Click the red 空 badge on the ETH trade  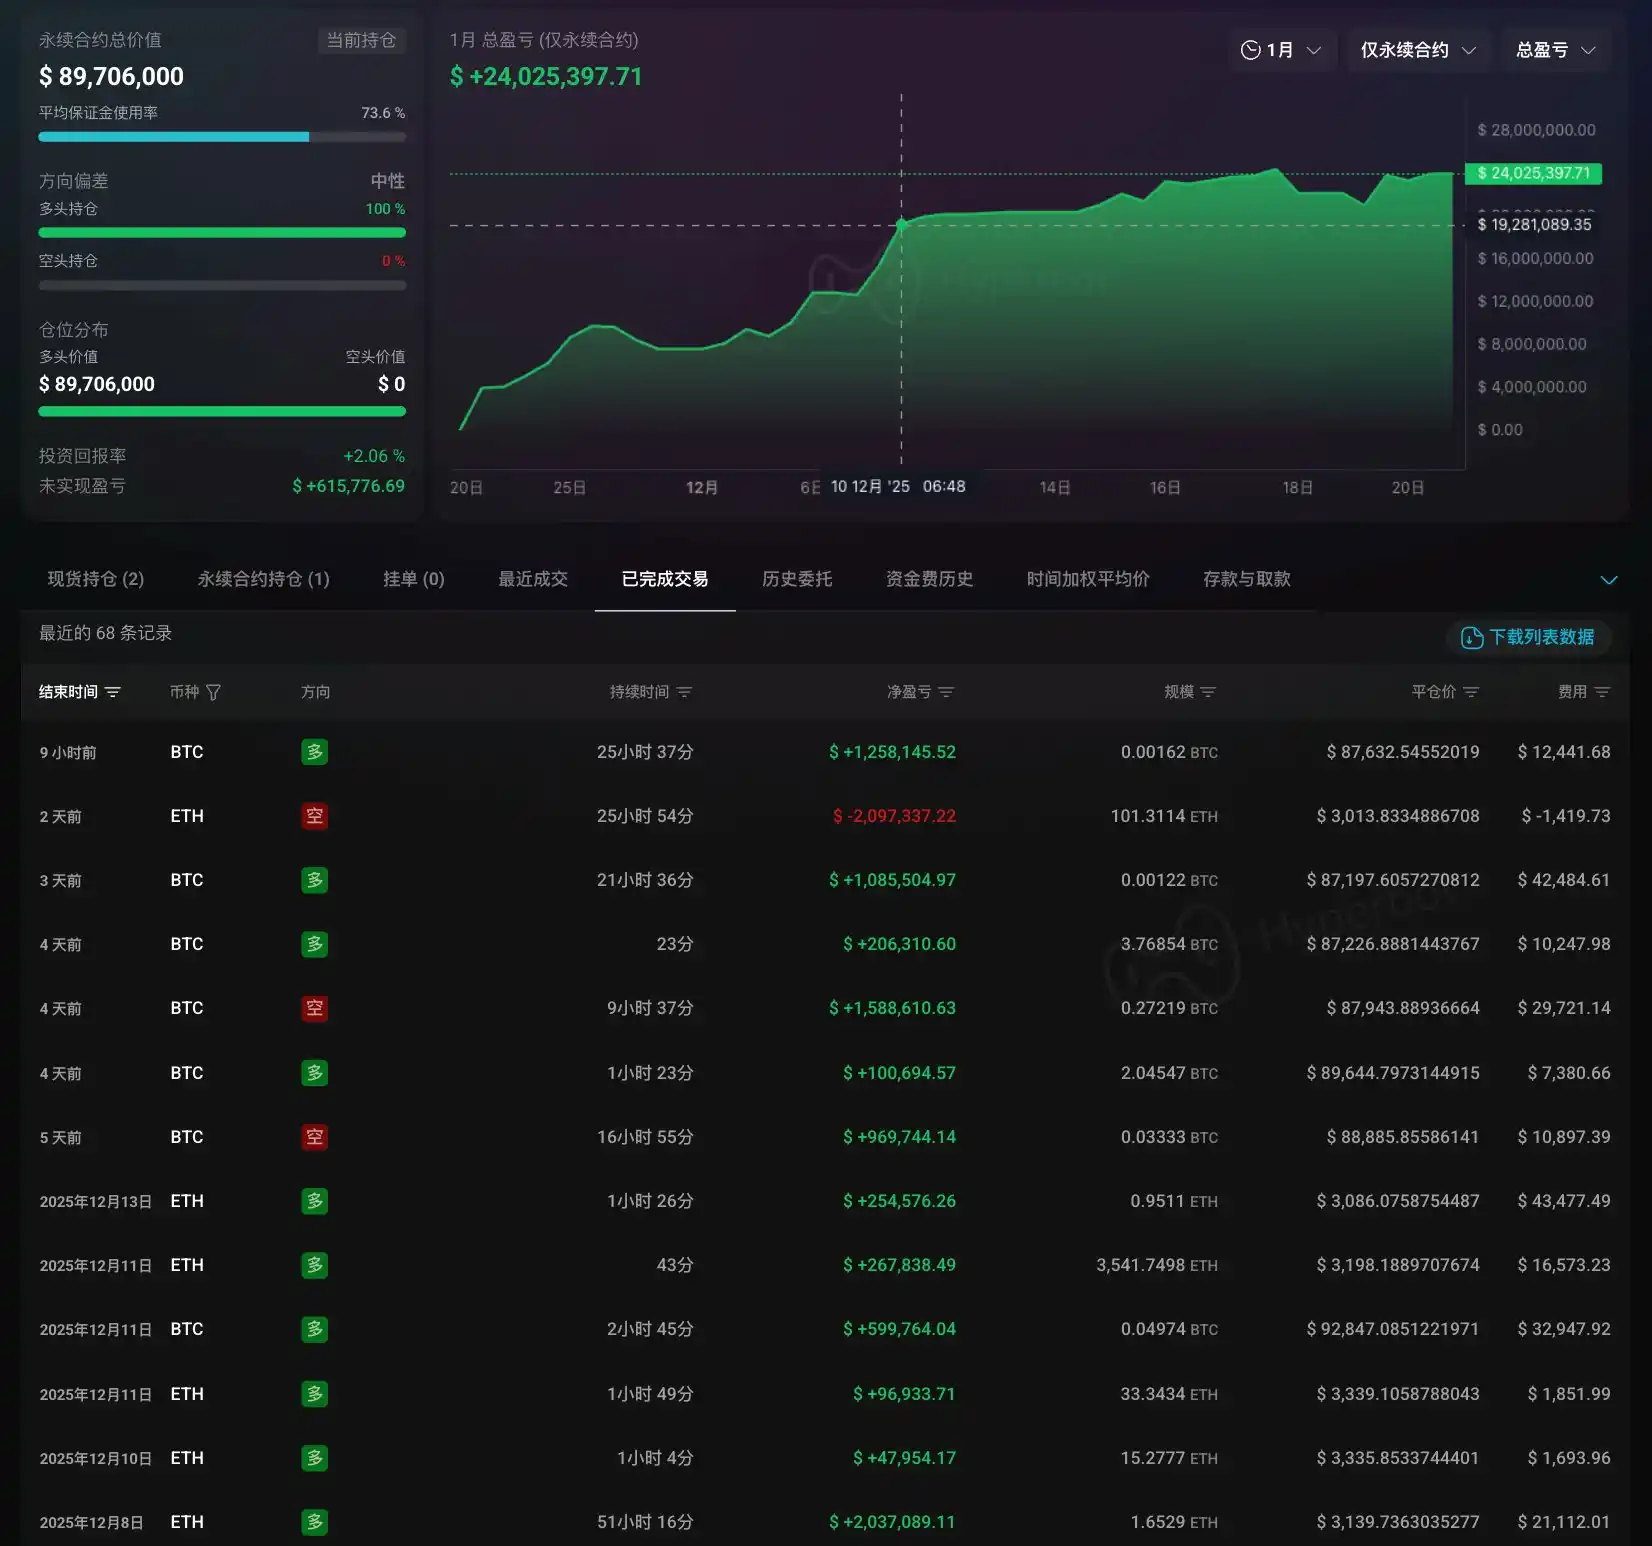315,816
